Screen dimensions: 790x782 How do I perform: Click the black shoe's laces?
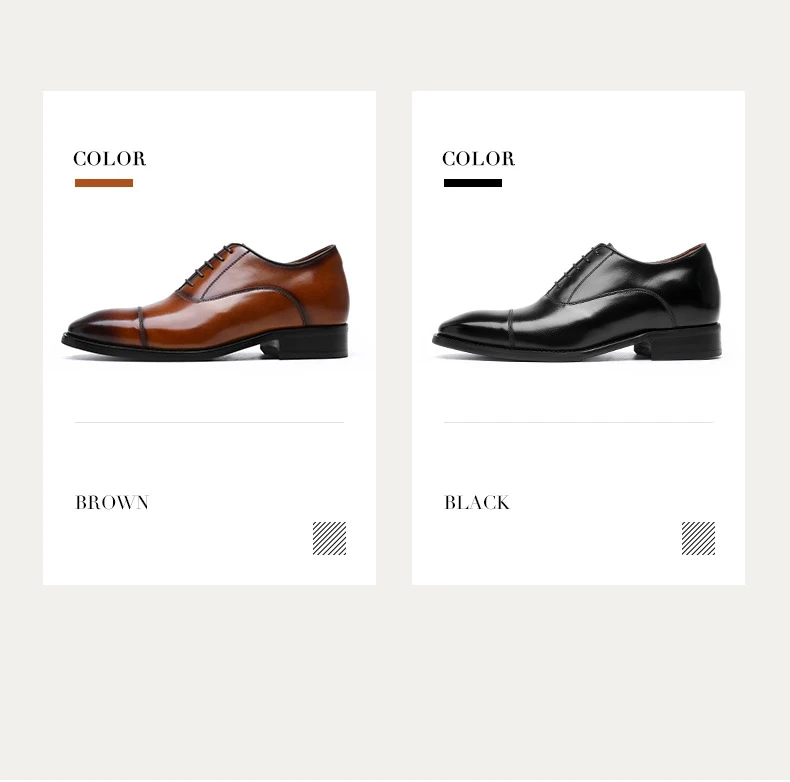tap(582, 264)
